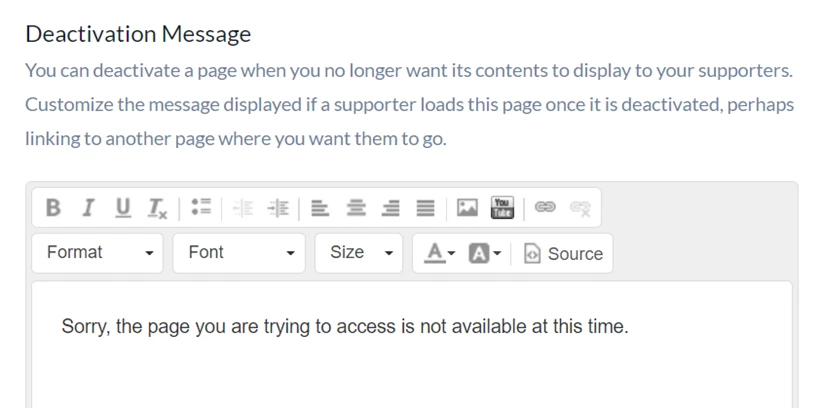Click the Unlink icon
820x408 pixels.
click(580, 208)
